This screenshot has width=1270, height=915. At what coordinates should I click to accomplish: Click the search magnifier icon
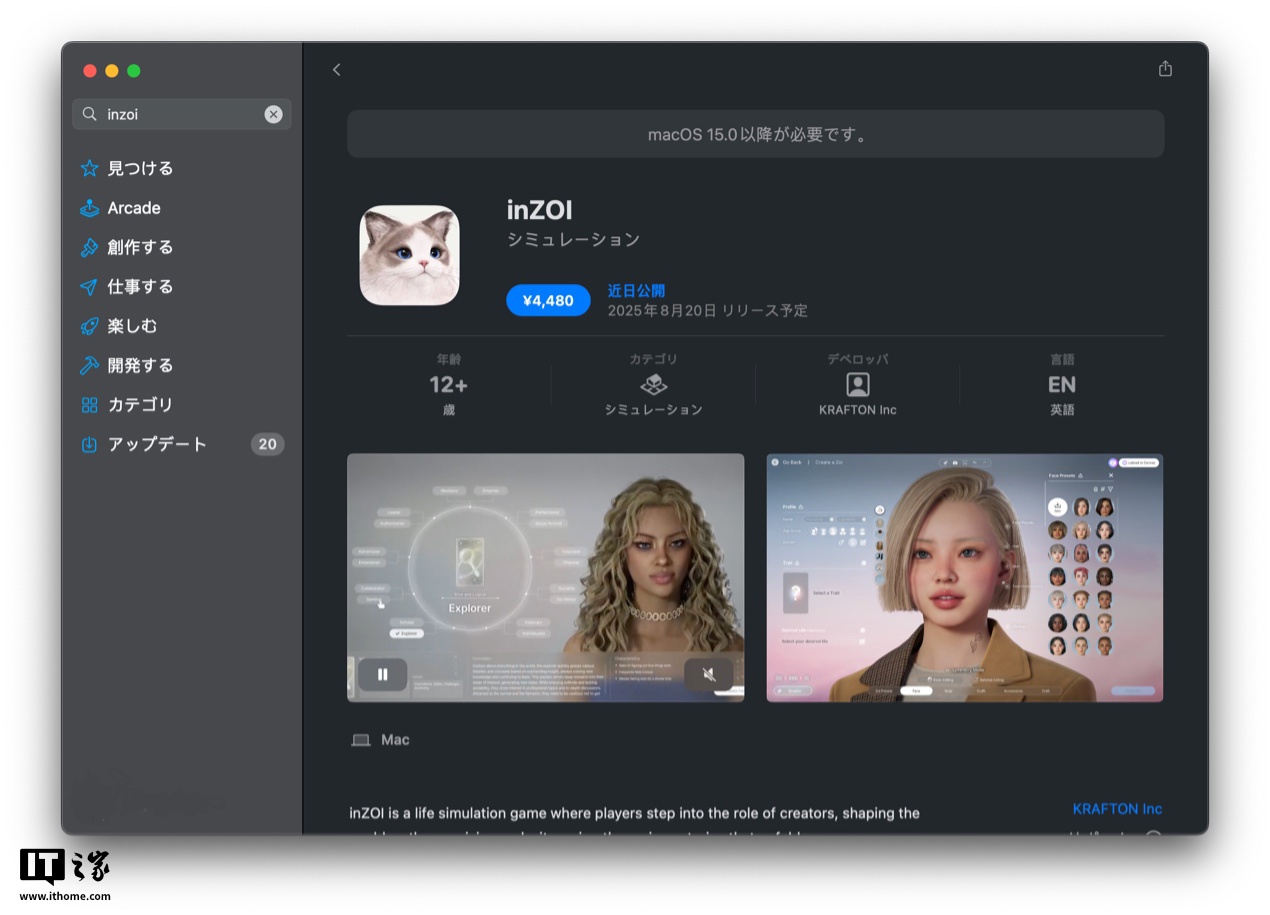click(x=90, y=114)
